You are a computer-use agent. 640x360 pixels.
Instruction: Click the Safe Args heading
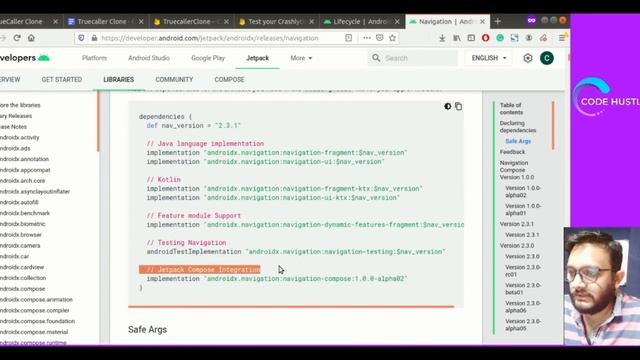tap(147, 329)
